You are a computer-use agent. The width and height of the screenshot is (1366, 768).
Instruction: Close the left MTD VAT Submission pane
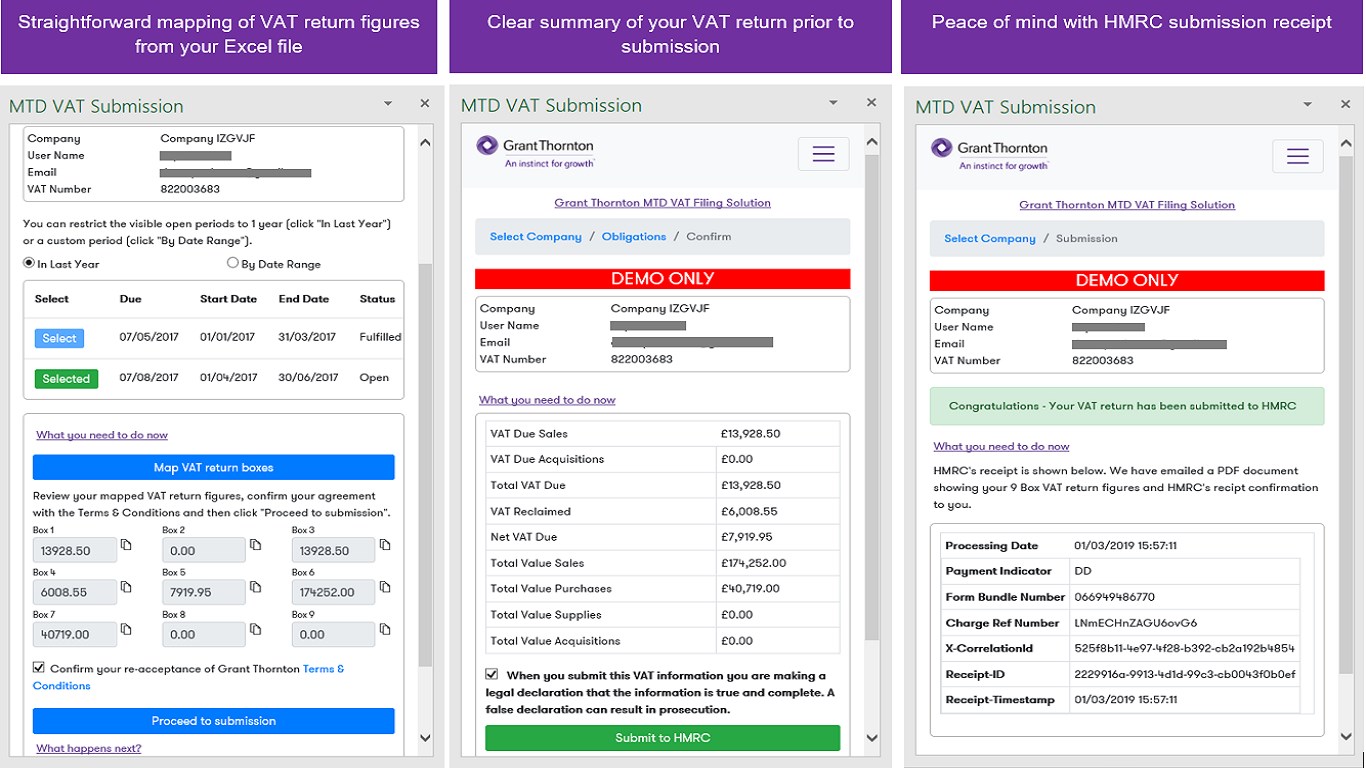point(424,103)
